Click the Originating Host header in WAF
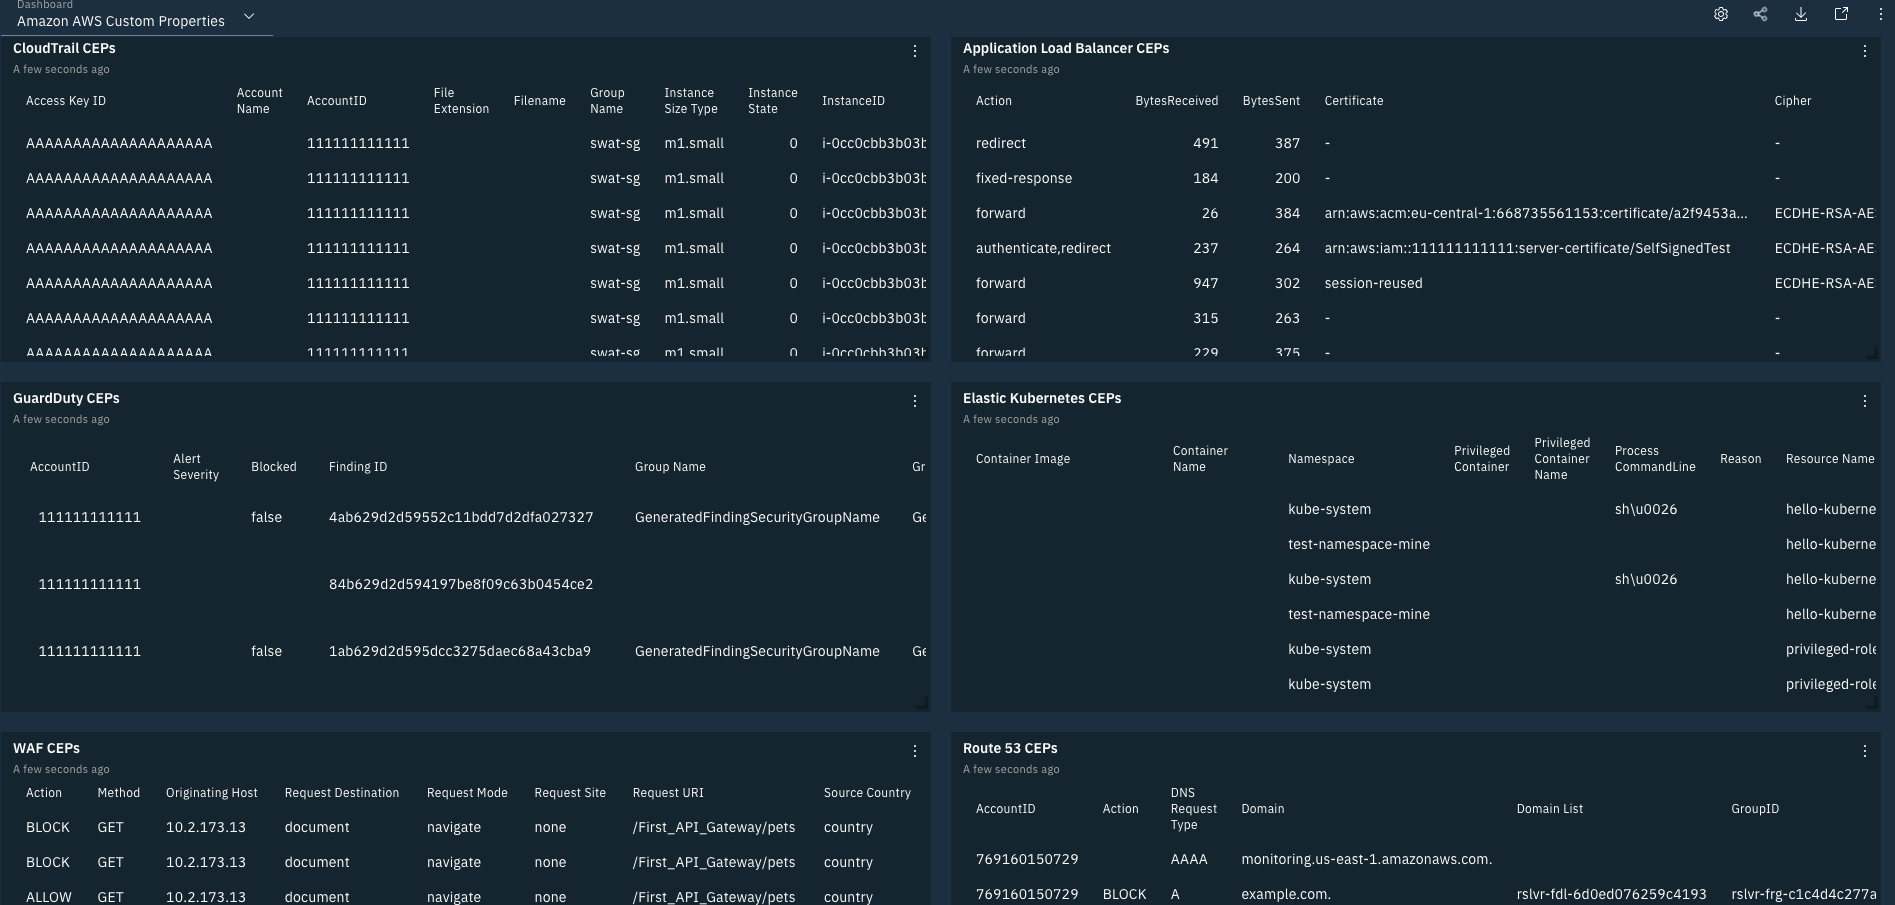This screenshot has height=905, width=1895. 212,793
